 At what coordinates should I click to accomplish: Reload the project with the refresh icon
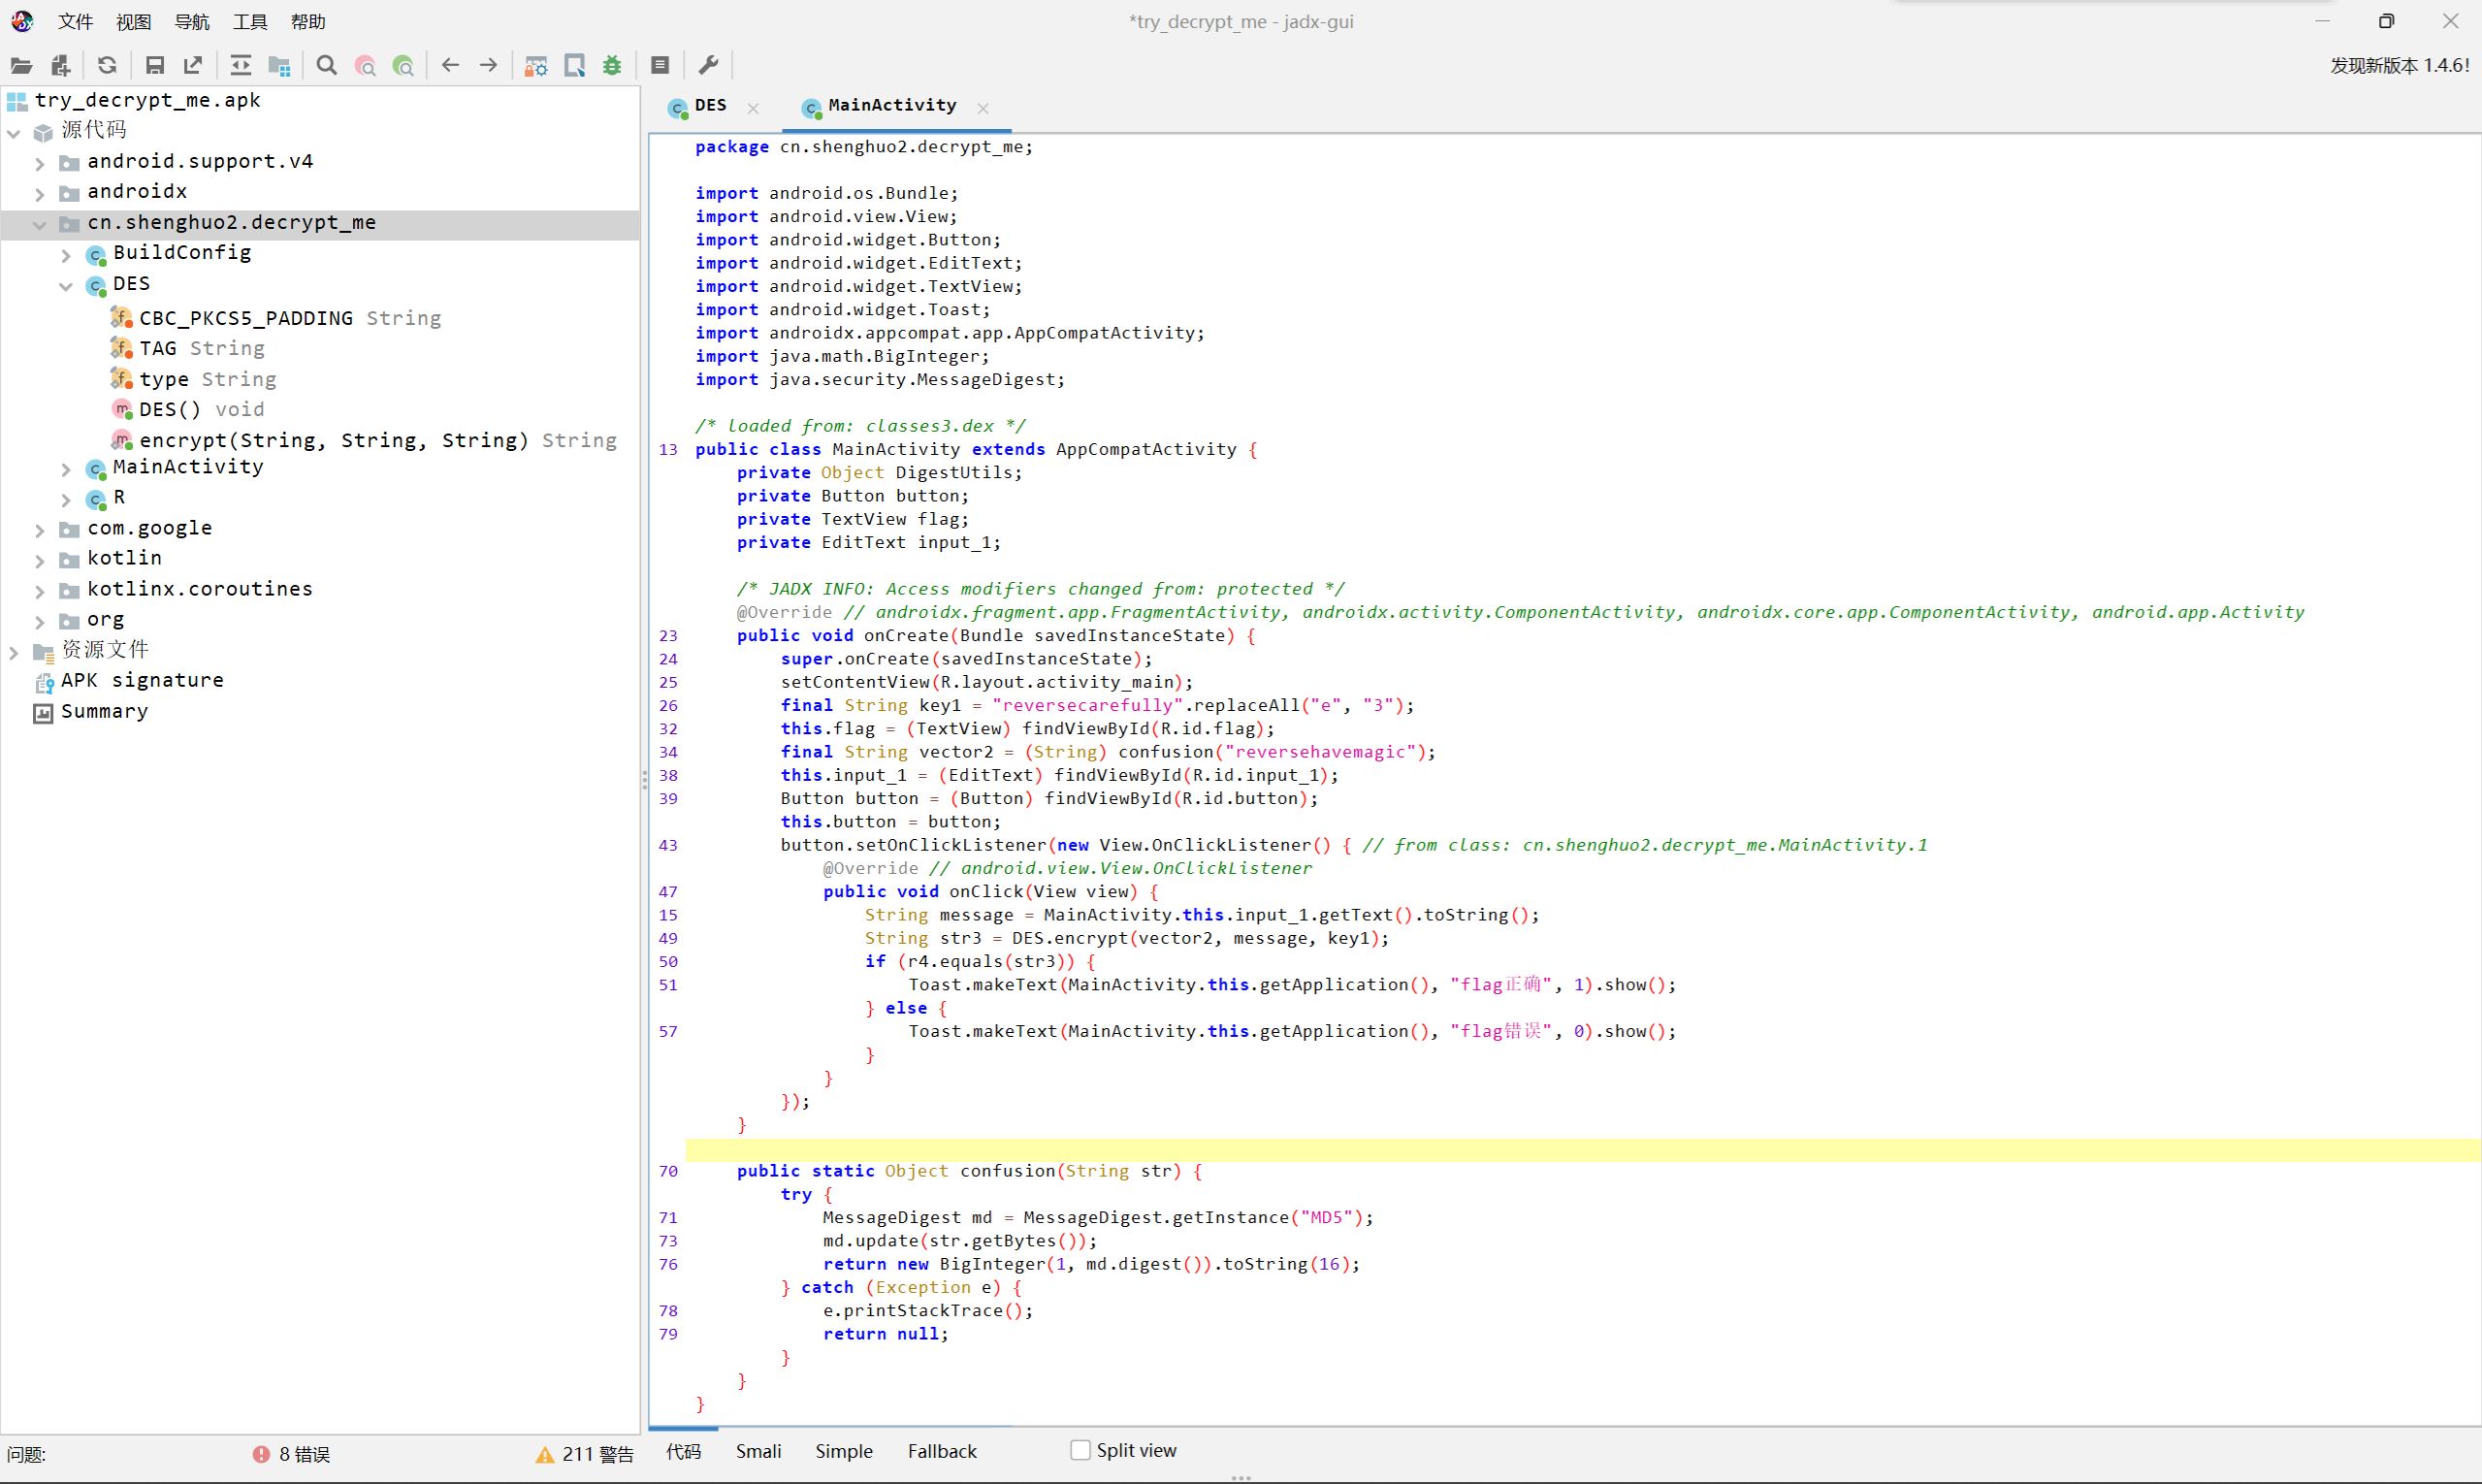[107, 66]
